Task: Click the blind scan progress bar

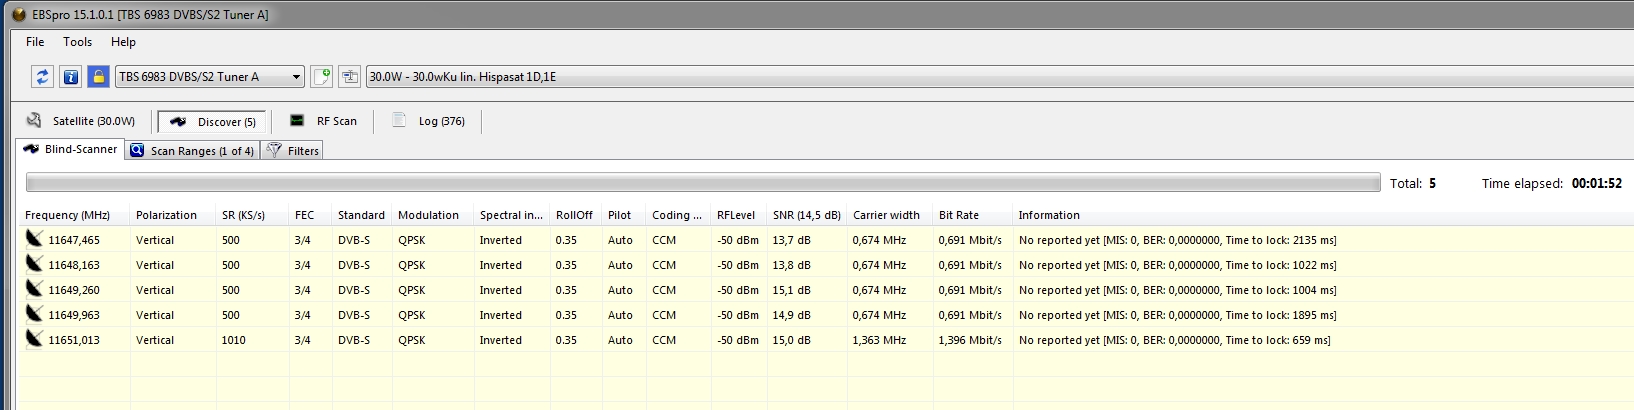Action: [x=702, y=183]
